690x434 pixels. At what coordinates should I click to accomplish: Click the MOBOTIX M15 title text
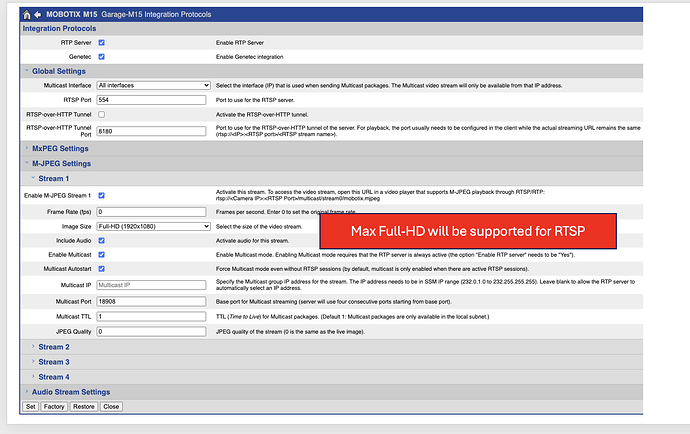[72, 15]
